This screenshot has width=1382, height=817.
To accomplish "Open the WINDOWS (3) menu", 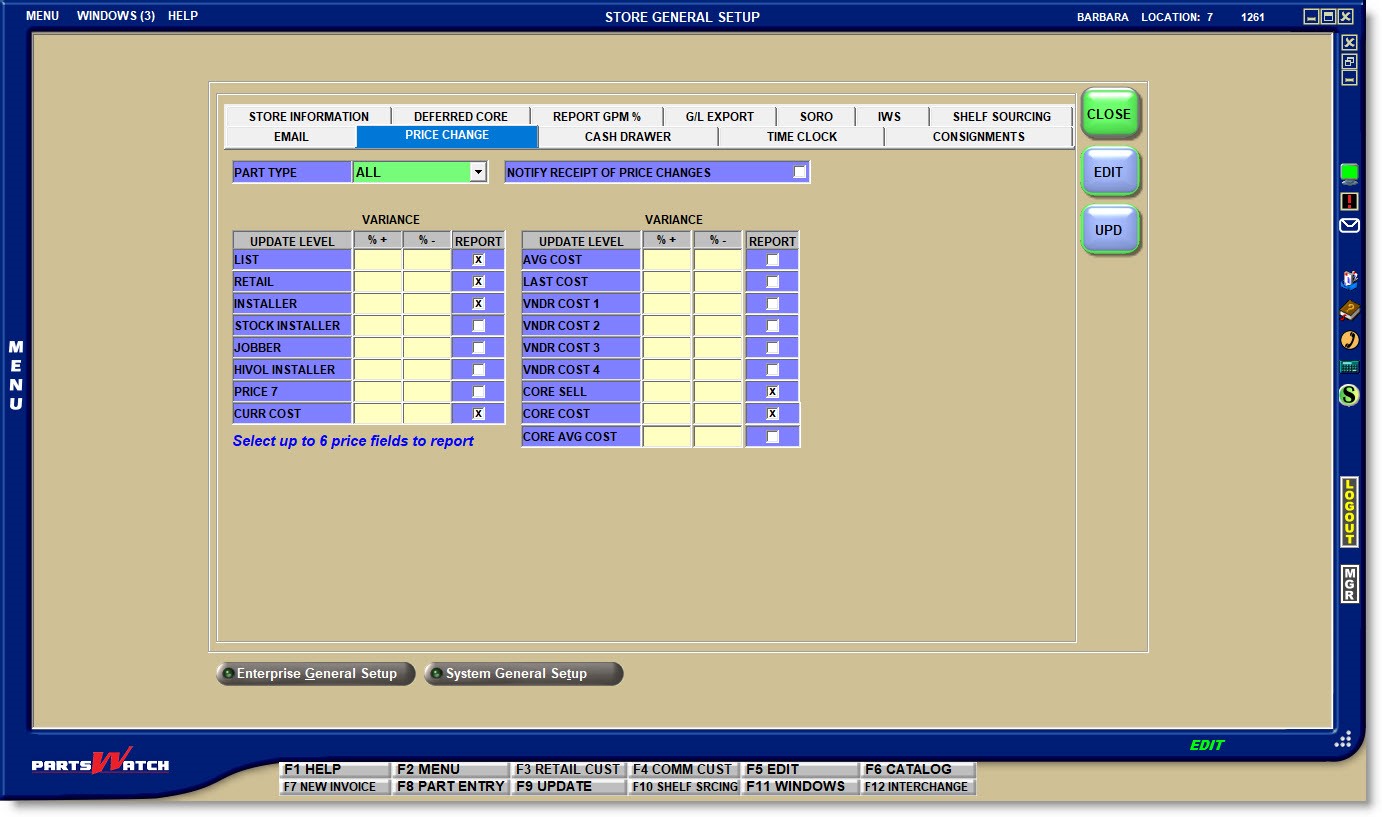I will click(x=115, y=16).
